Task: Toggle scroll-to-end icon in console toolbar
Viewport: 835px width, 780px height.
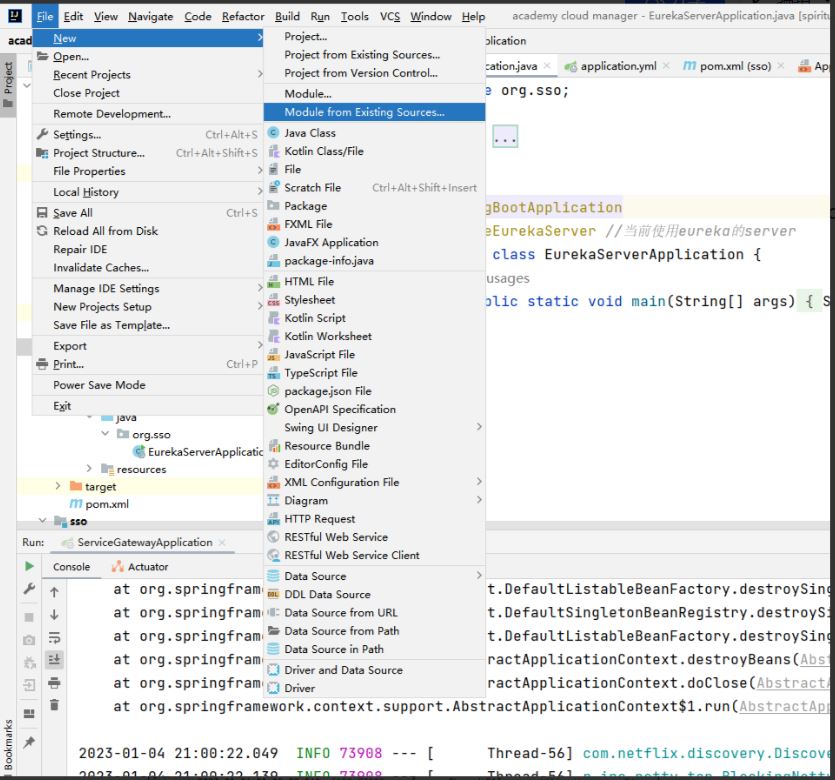Action: coord(54,660)
